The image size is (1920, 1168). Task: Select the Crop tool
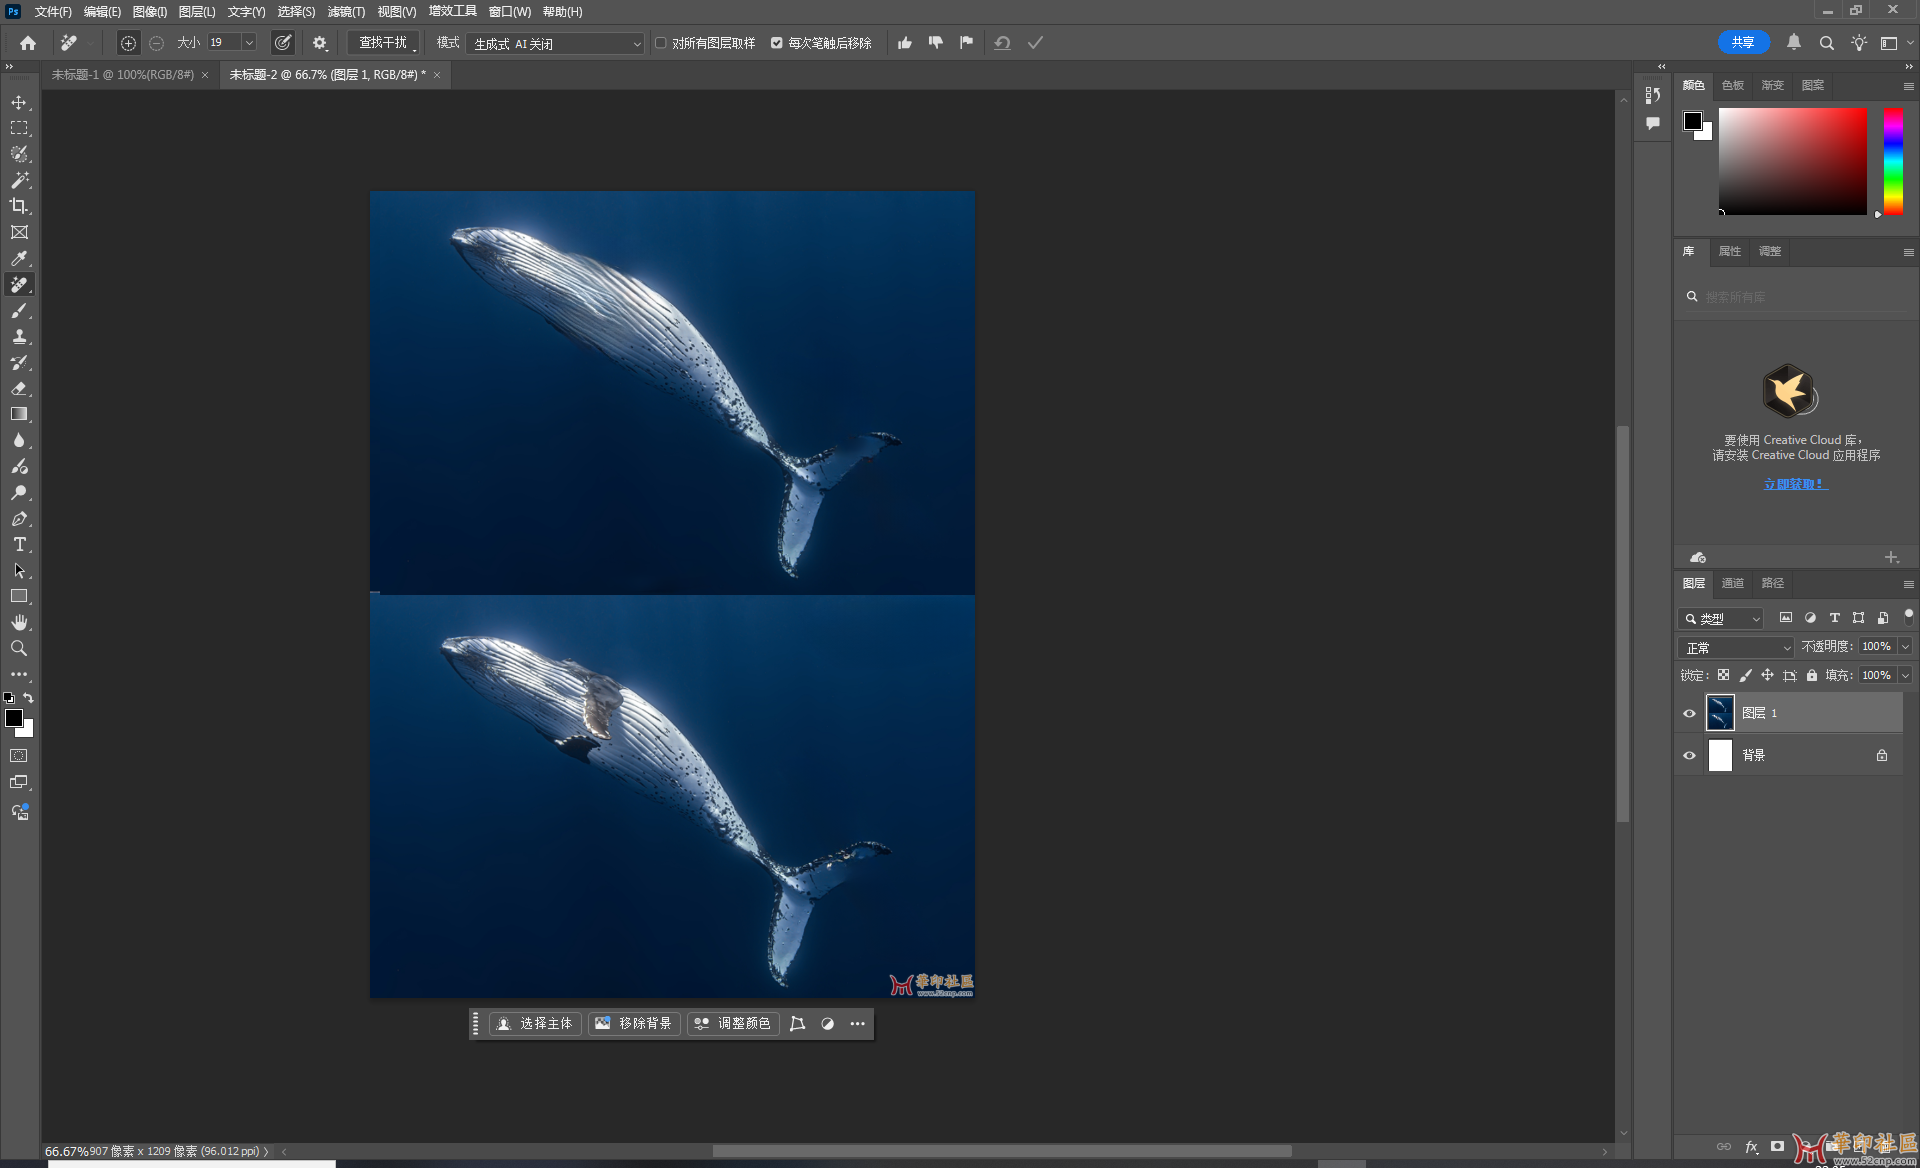pyautogui.click(x=19, y=206)
